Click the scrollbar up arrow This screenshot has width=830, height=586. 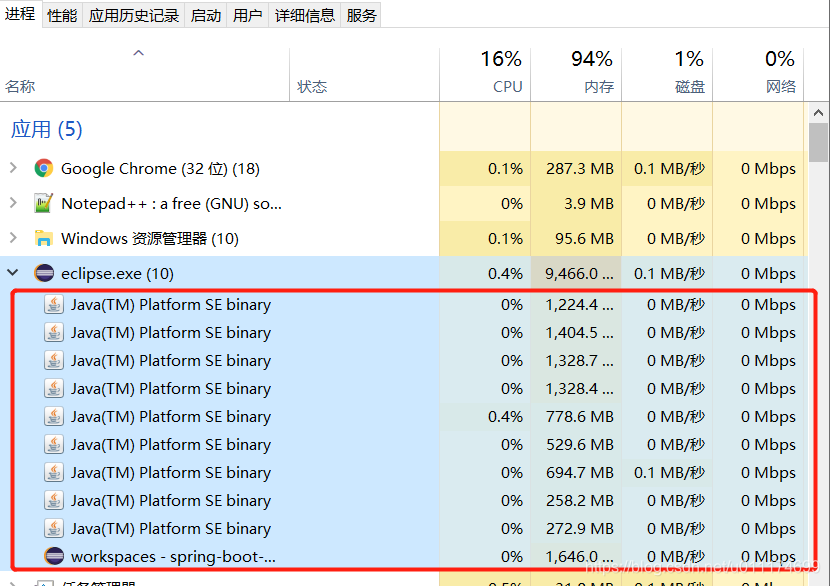818,113
